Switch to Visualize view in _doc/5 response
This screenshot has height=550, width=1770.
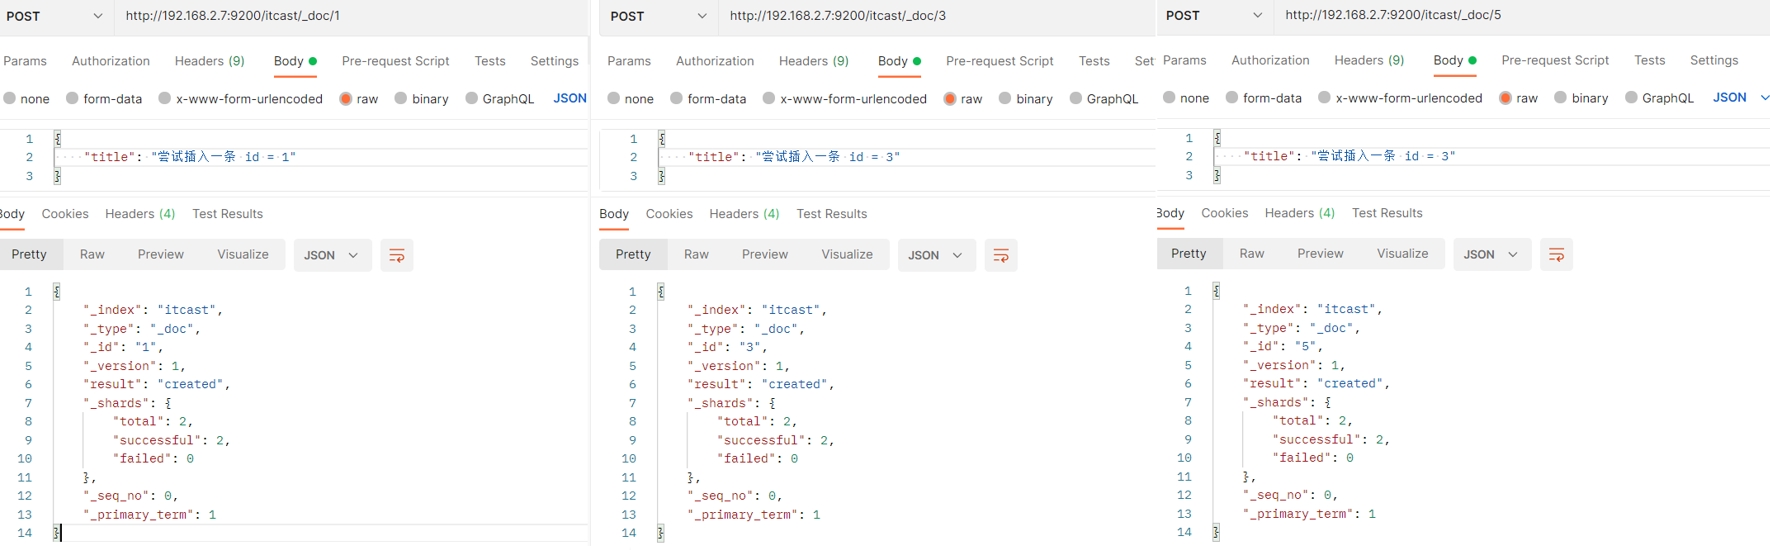coord(1402,254)
